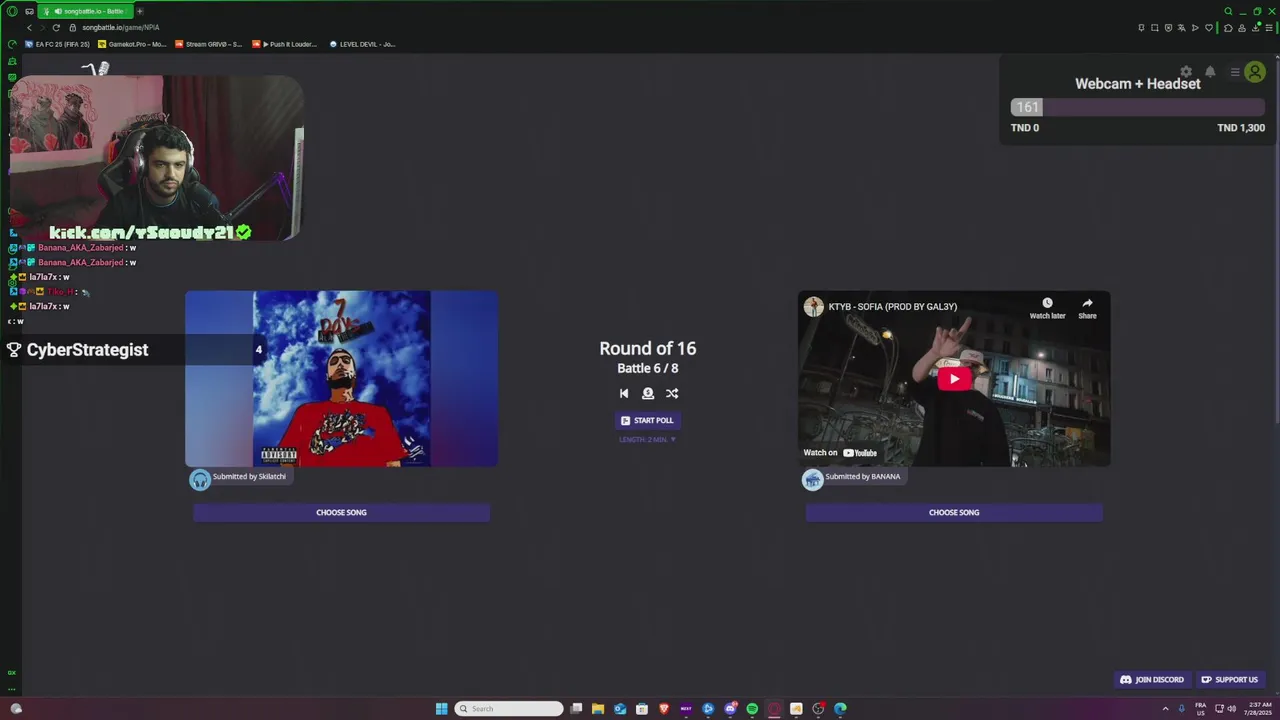
Task: Open the songbattle hamburger menu
Action: pyautogui.click(x=1235, y=72)
